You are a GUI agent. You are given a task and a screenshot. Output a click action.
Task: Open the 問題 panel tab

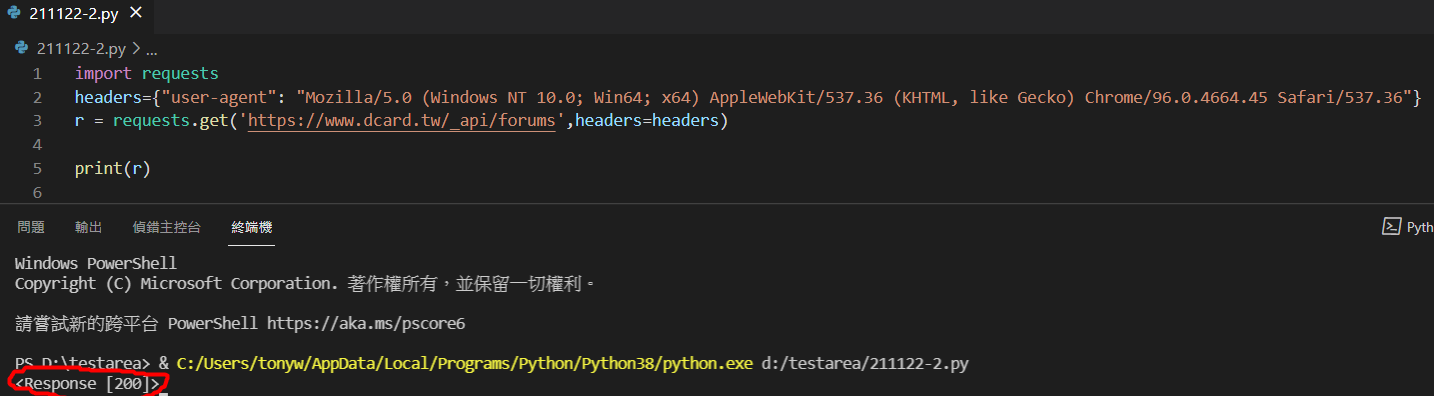click(31, 228)
